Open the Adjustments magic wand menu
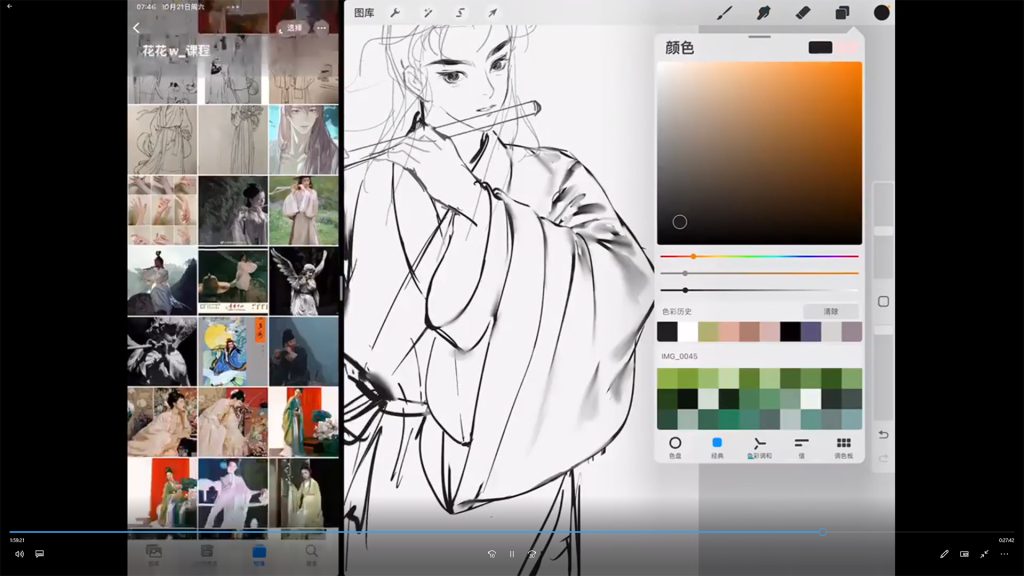Viewport: 1024px width, 576px height. click(x=428, y=13)
